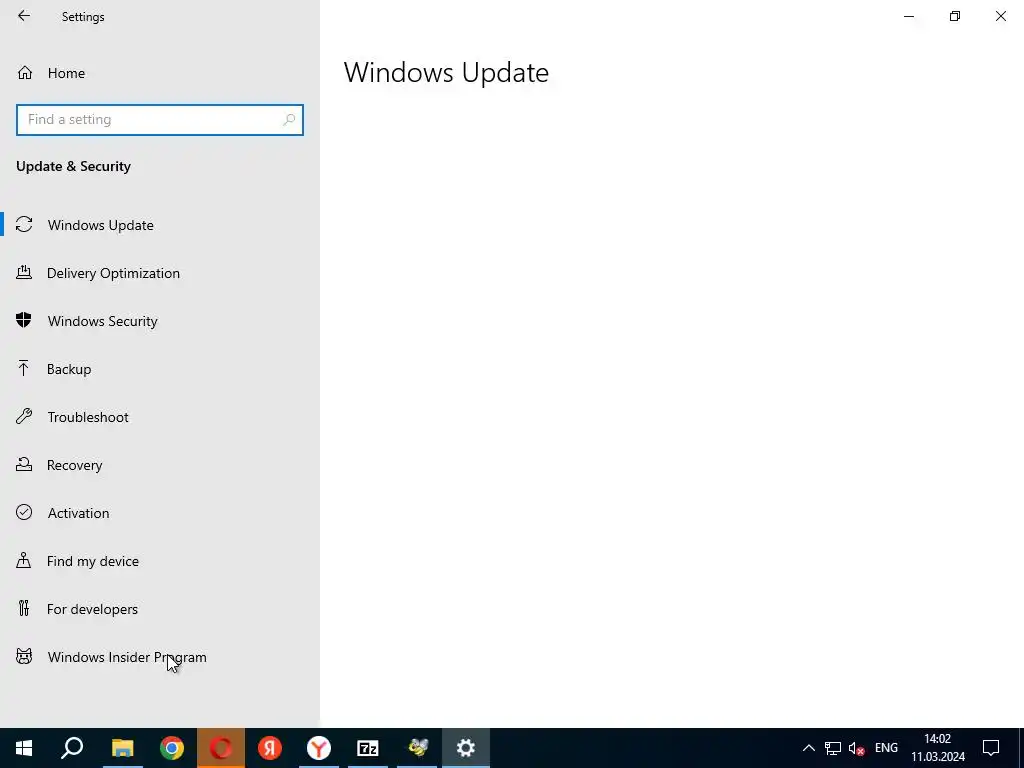Click the Windows Update page title

[446, 72]
